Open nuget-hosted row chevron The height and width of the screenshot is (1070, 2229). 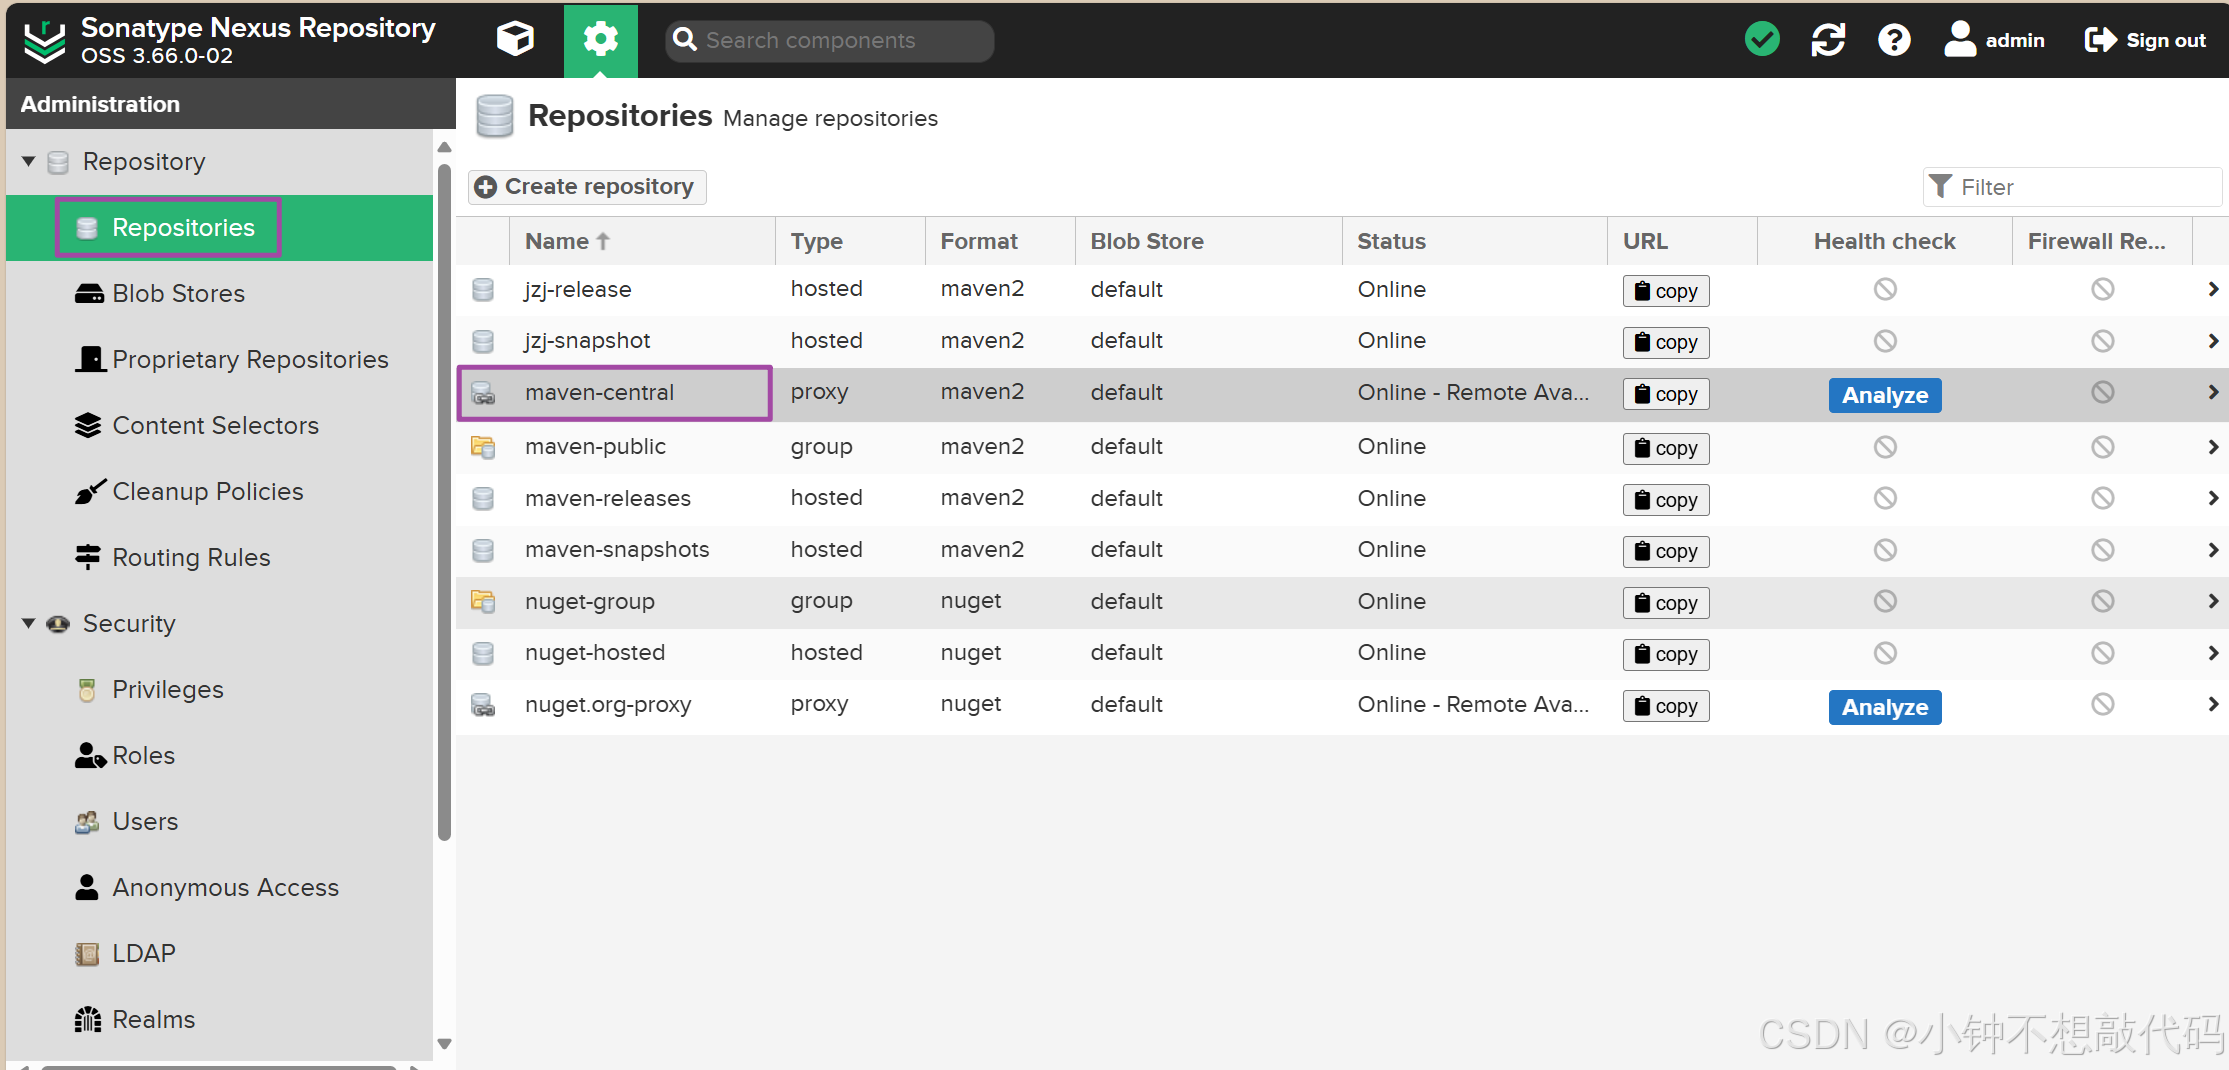coord(2213,653)
